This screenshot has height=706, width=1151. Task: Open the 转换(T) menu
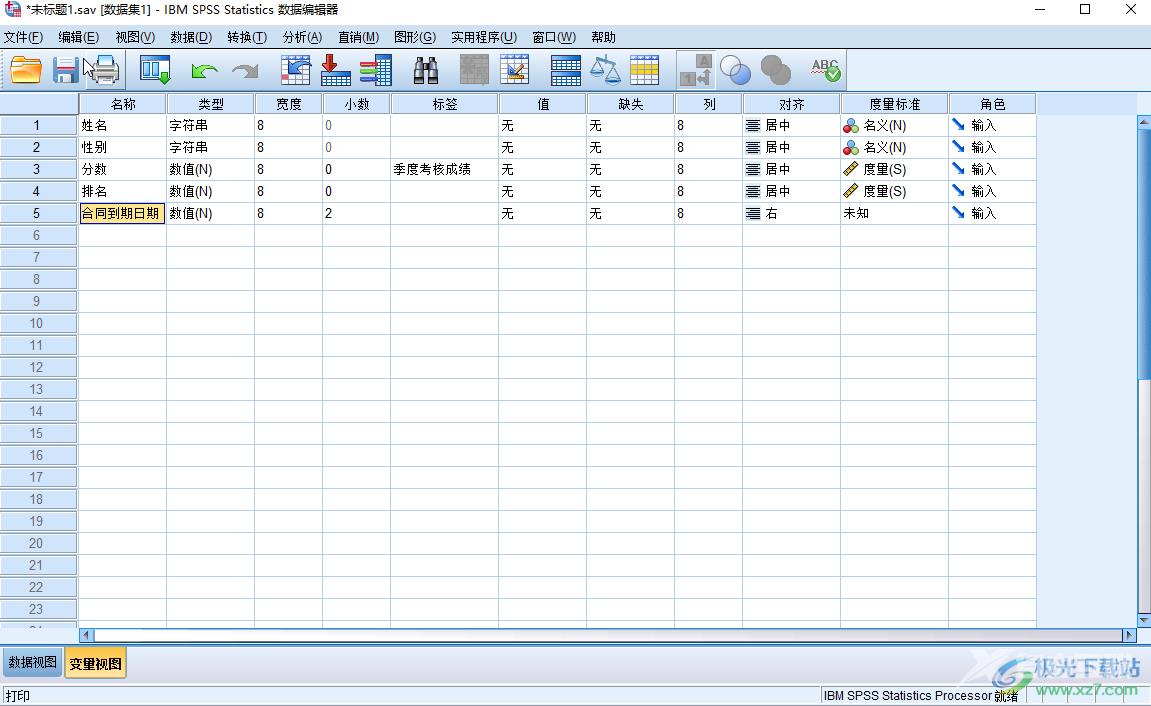[x=247, y=37]
